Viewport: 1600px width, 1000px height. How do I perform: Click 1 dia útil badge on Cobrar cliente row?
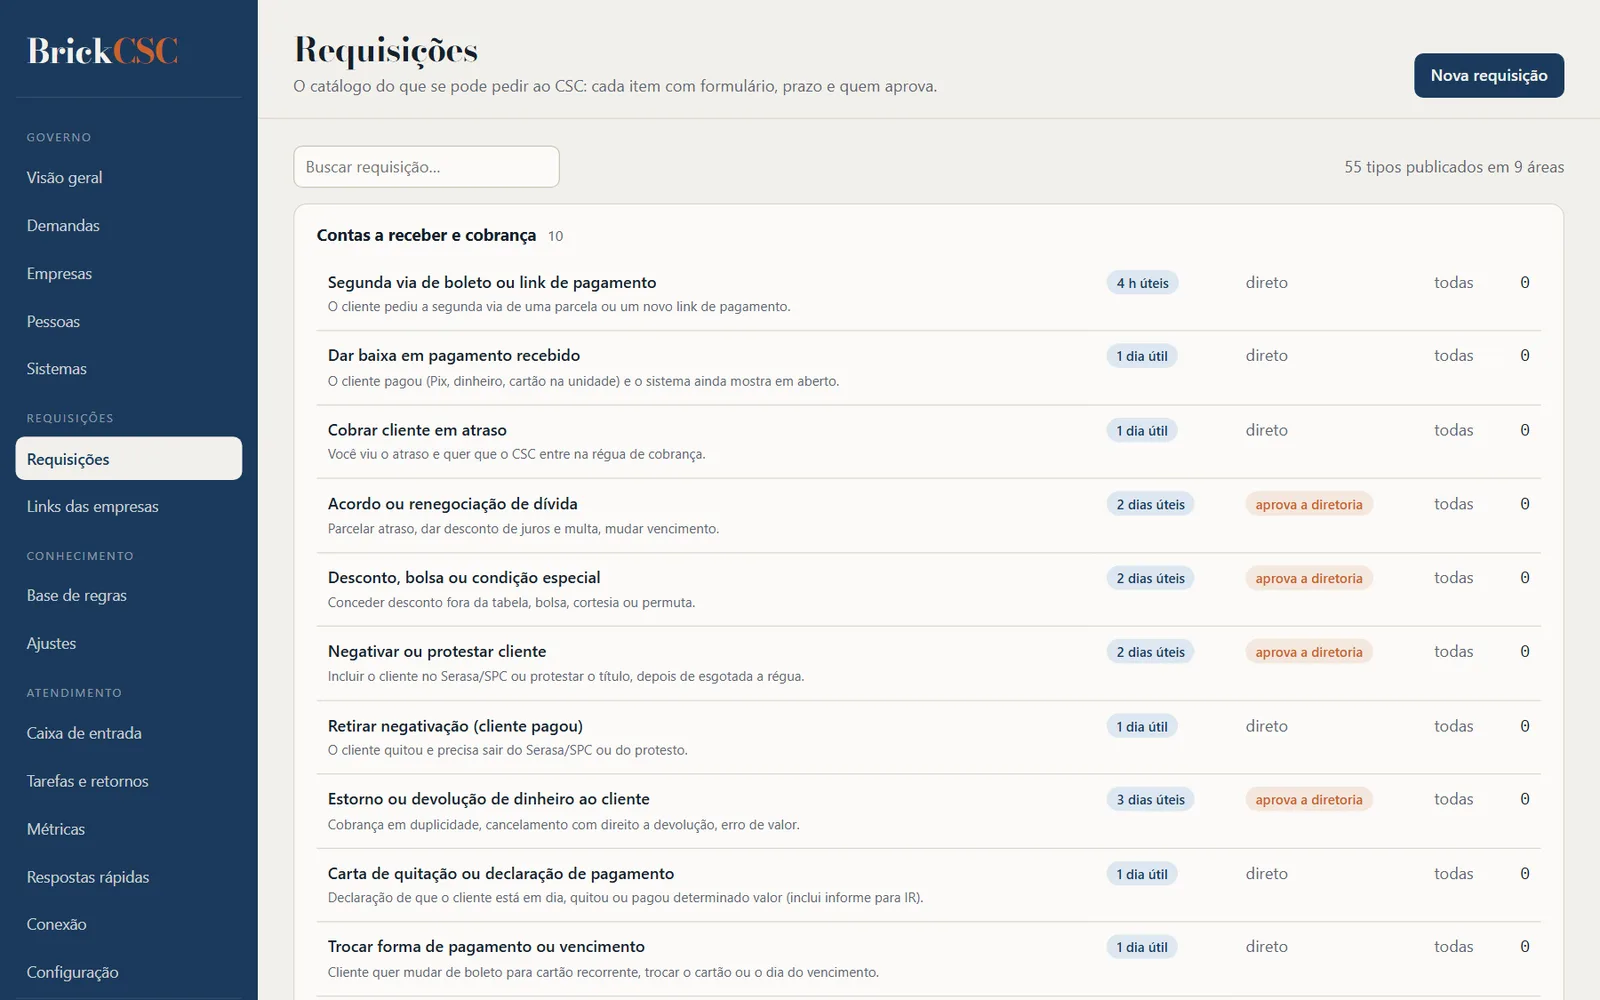[1142, 431]
